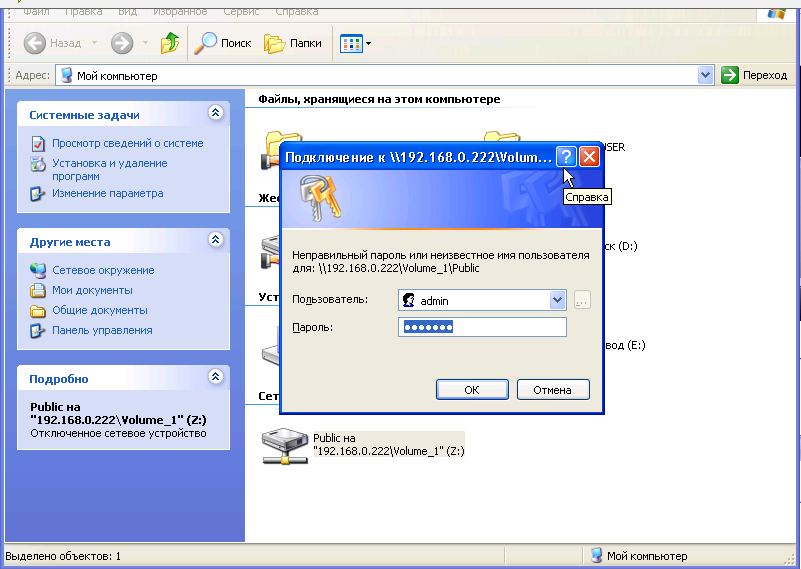Click the Сетевое окружение network icon
The height and width of the screenshot is (569, 801).
(38, 270)
